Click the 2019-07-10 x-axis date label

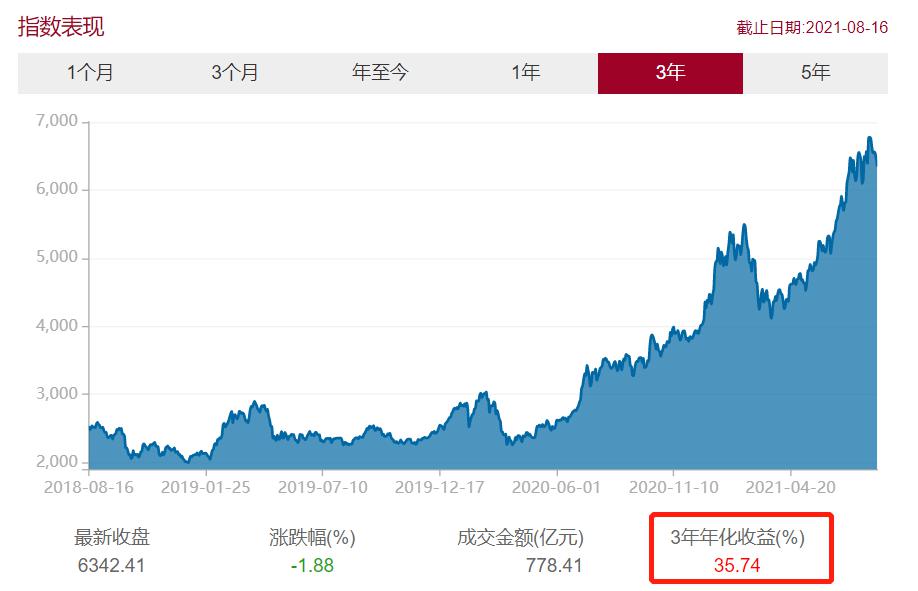click(x=323, y=487)
